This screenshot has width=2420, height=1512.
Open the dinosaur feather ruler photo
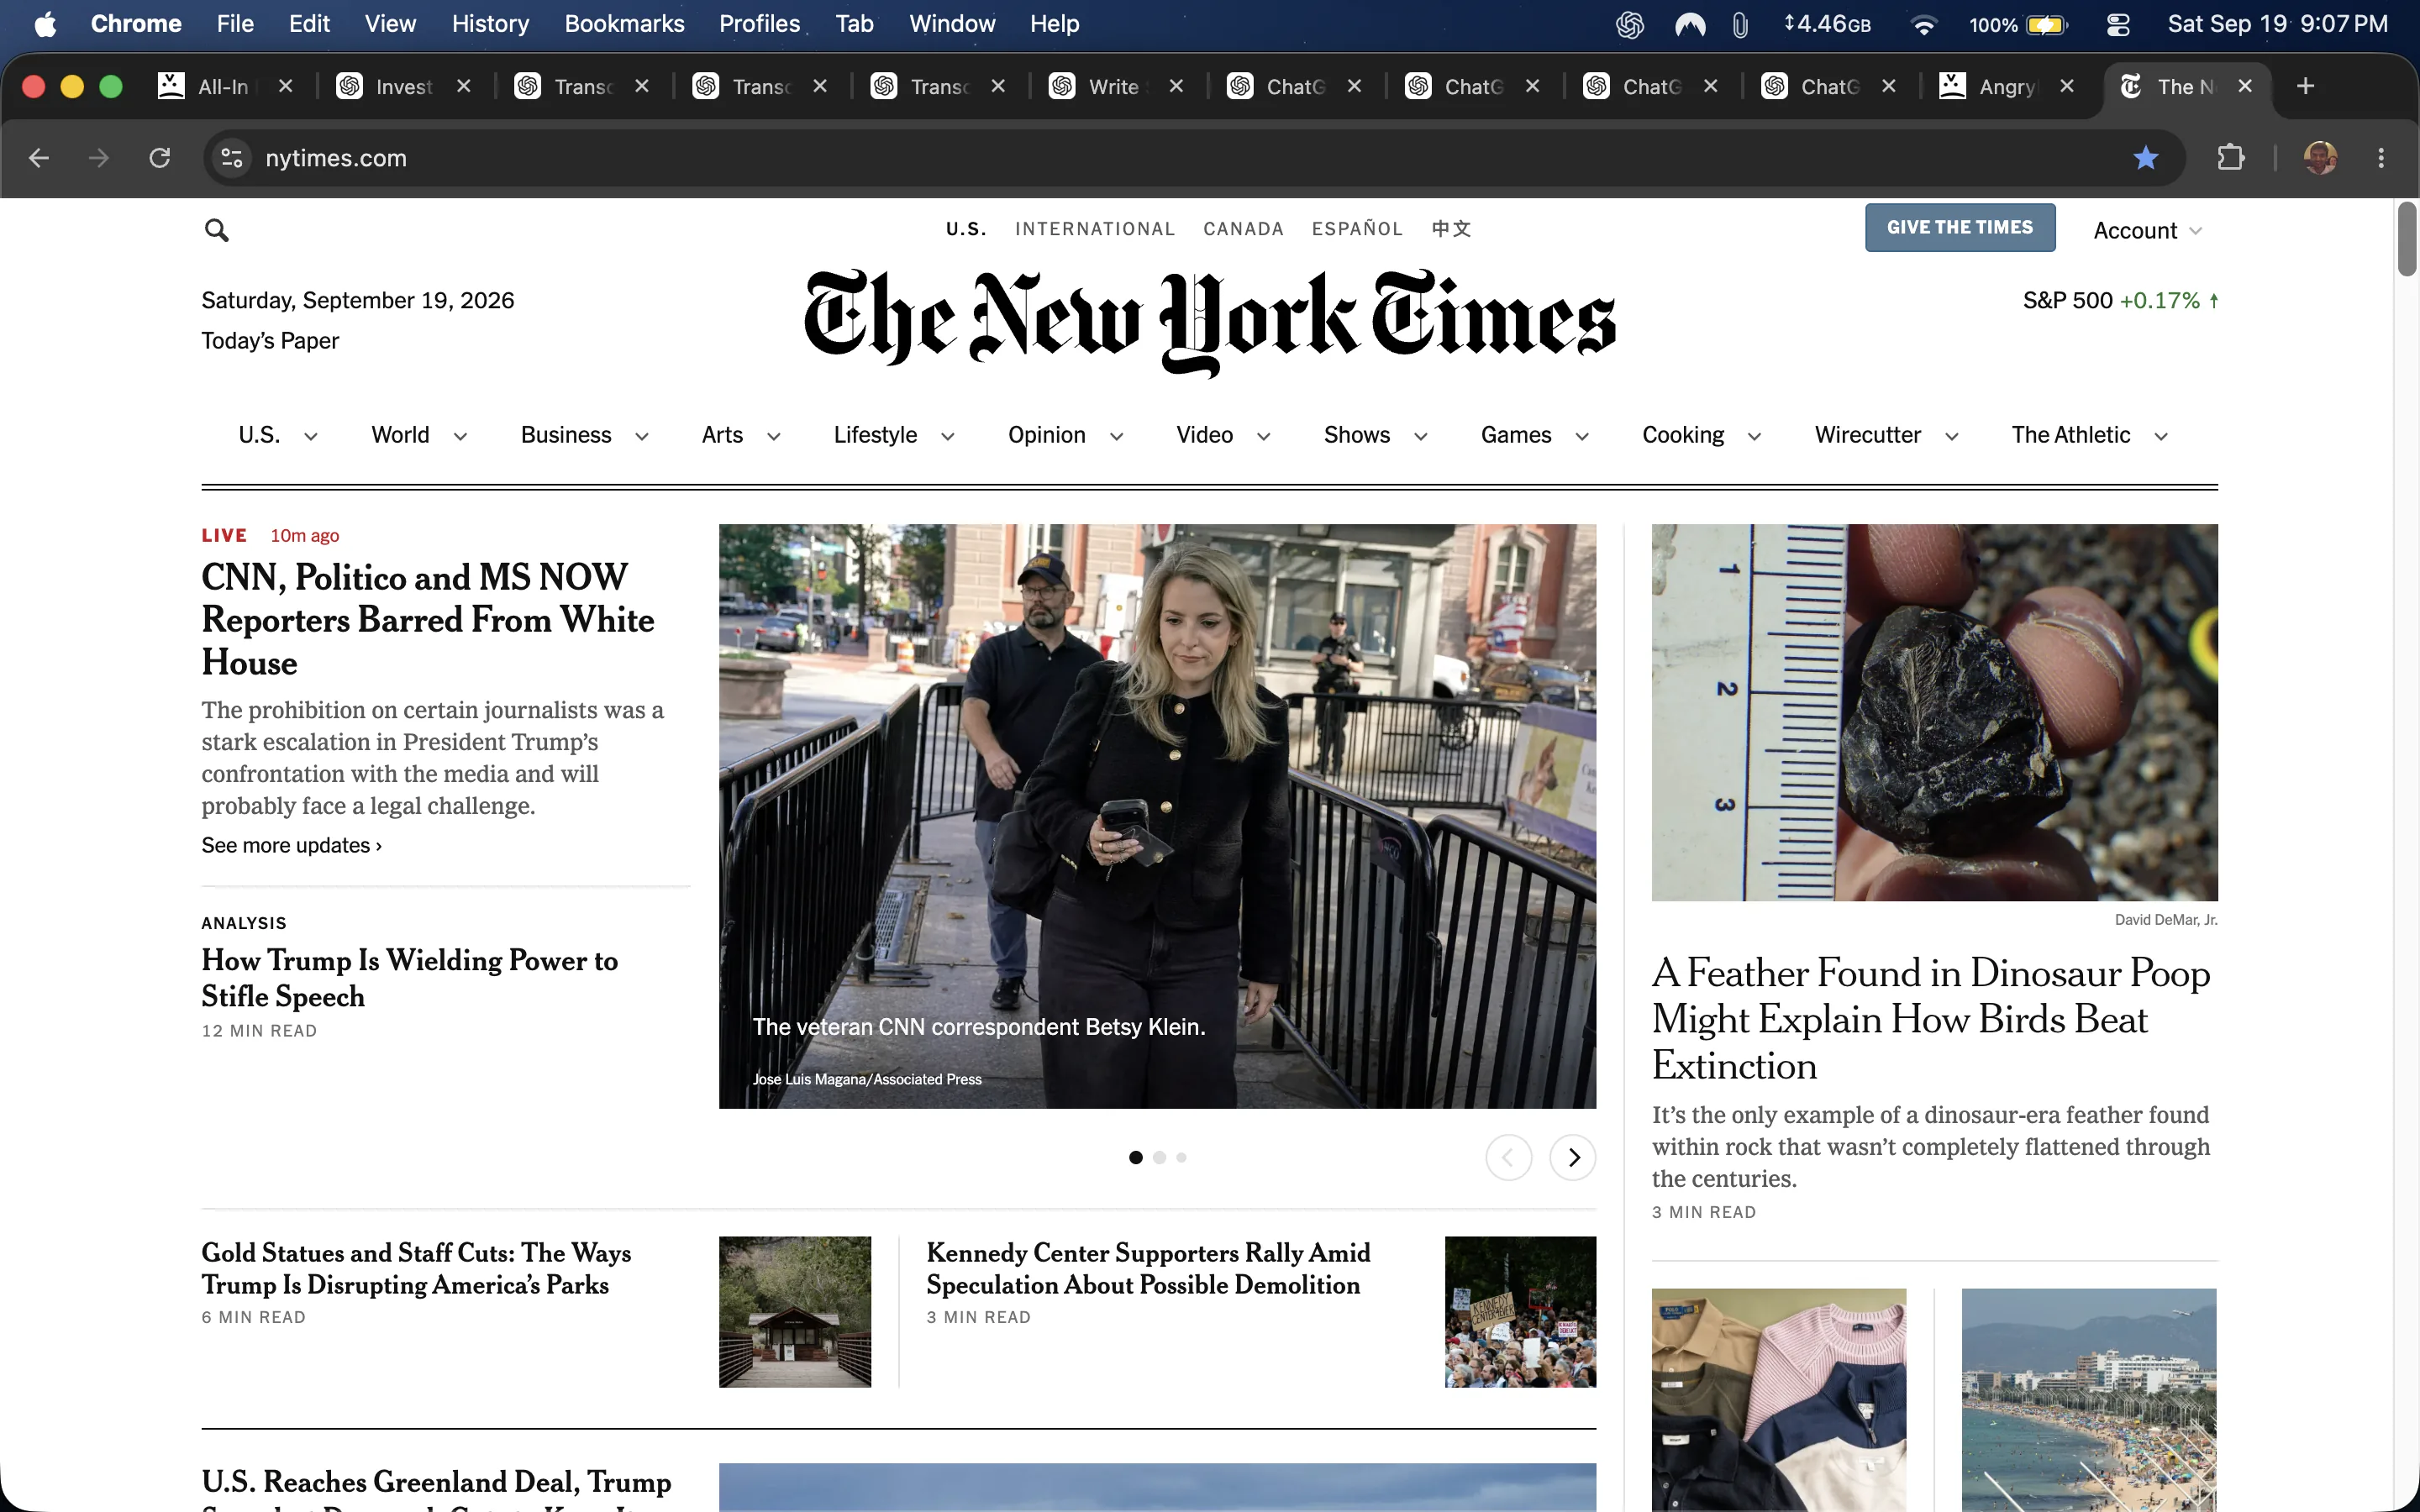coord(1934,712)
